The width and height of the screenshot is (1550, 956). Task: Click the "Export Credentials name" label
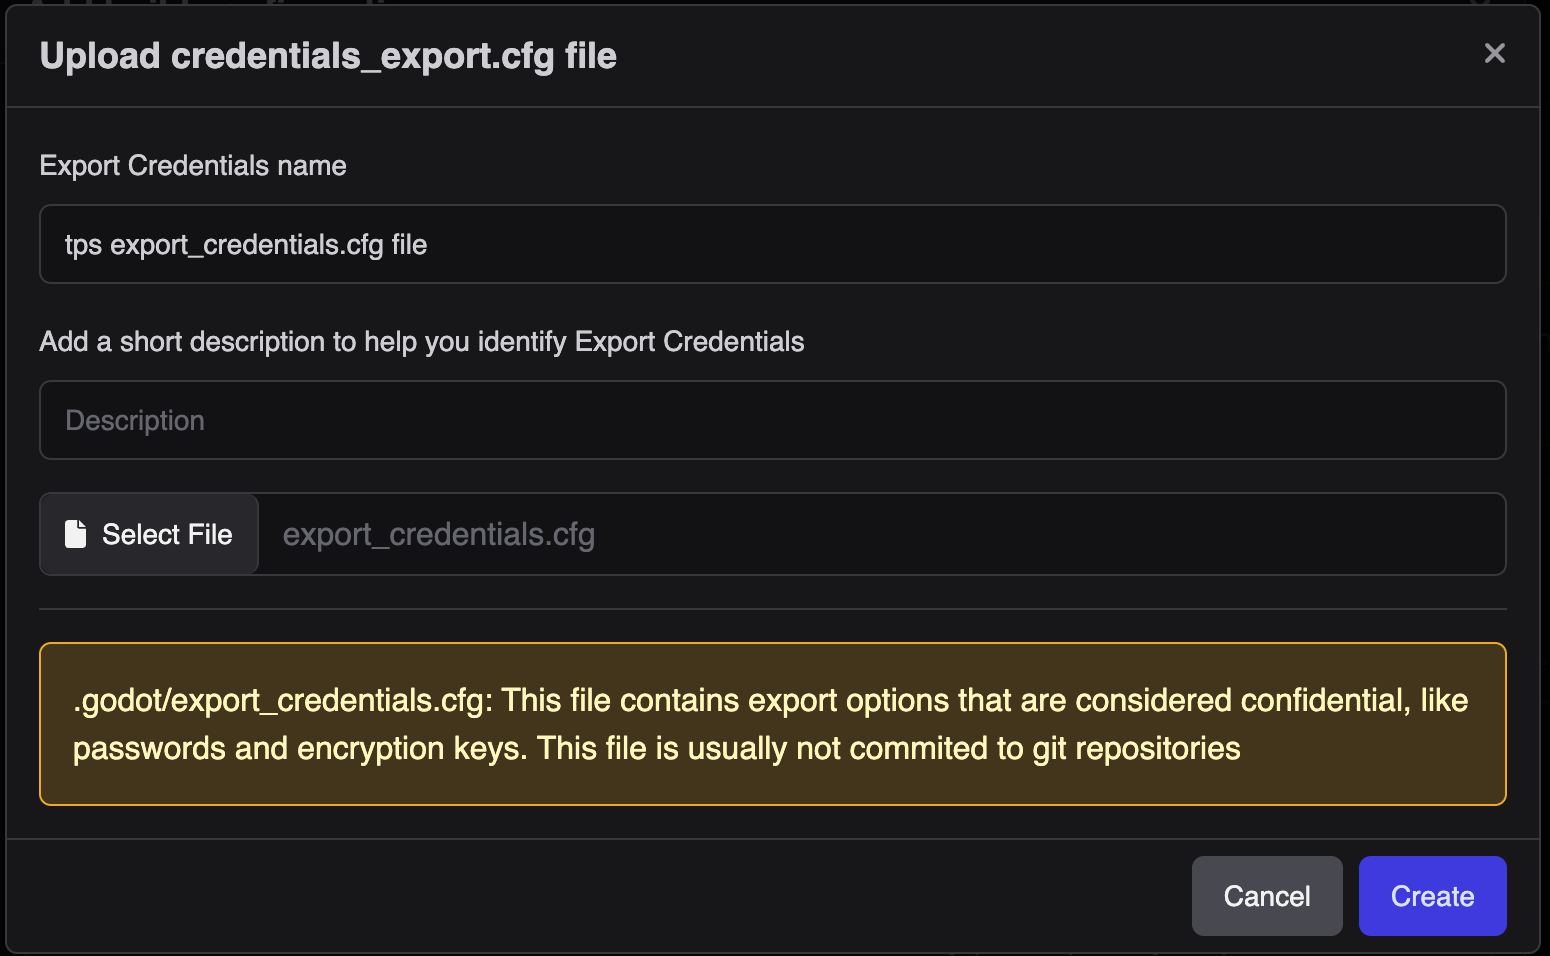pyautogui.click(x=193, y=165)
